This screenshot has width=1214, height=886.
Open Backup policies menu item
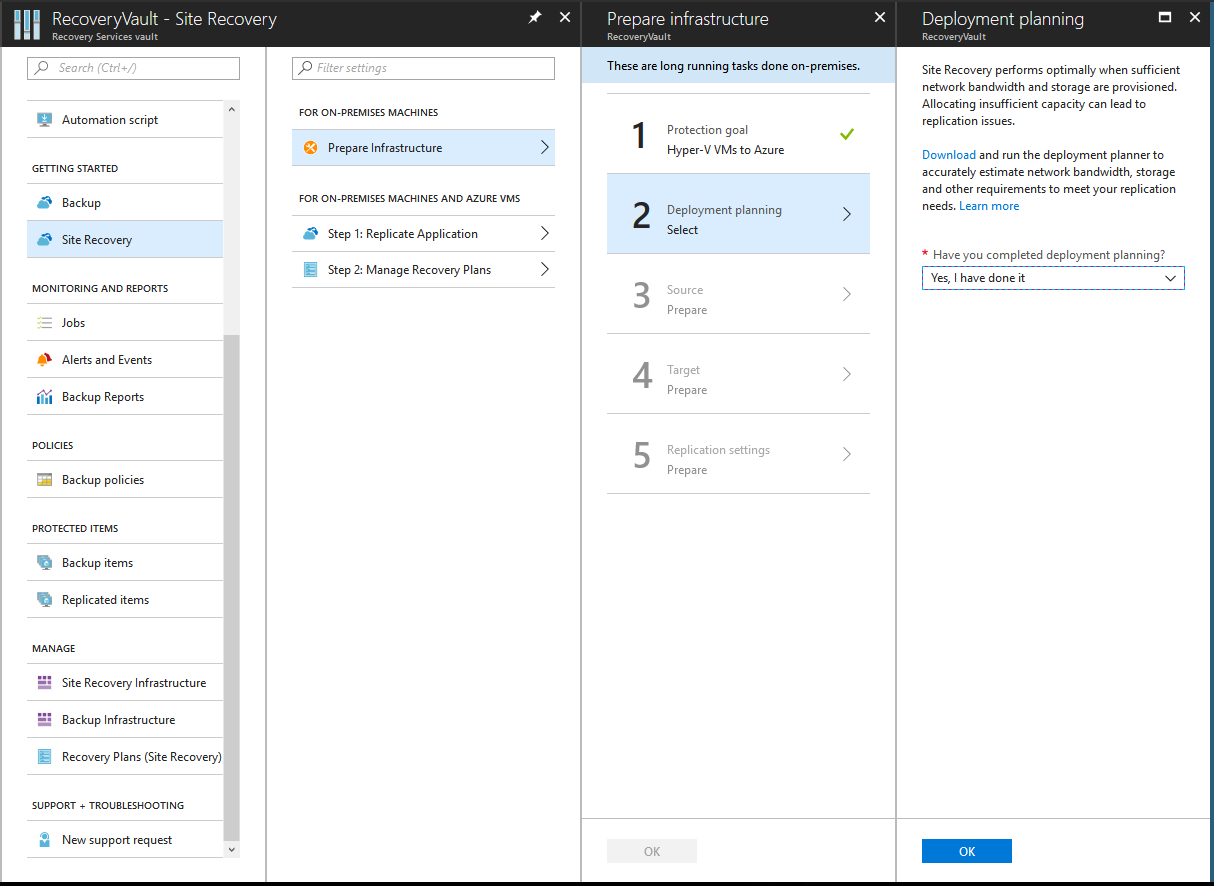click(125, 480)
